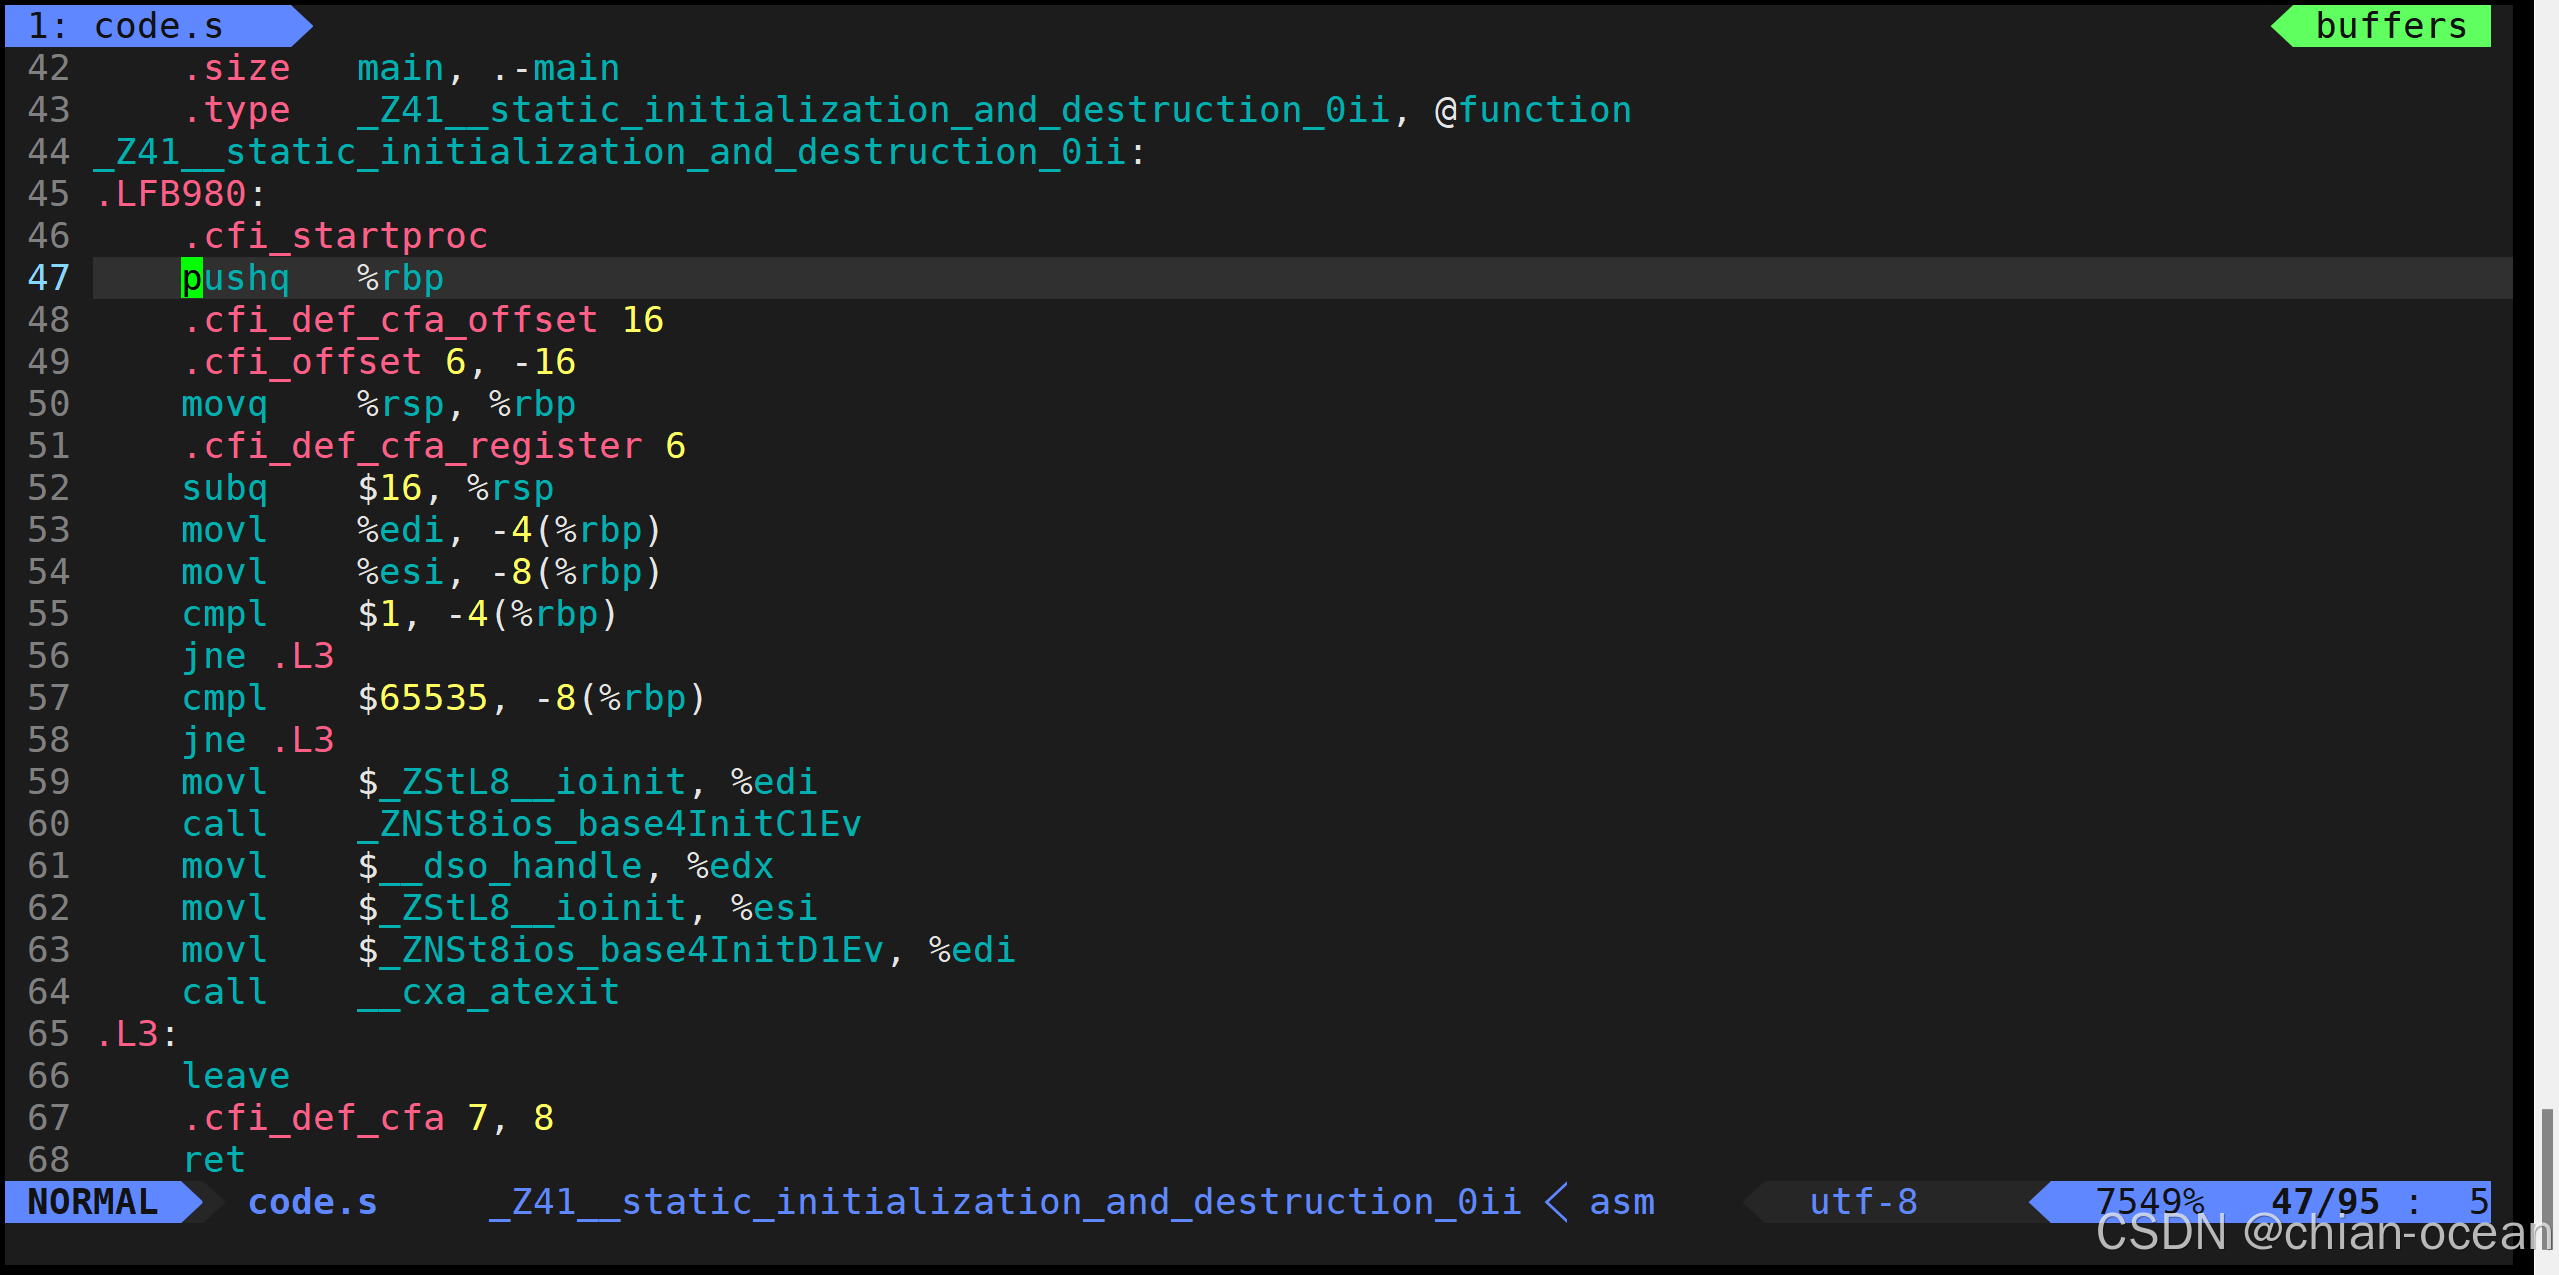Click %esi register on line 62
Viewport: 2559px width, 1275px height.
coord(774,908)
